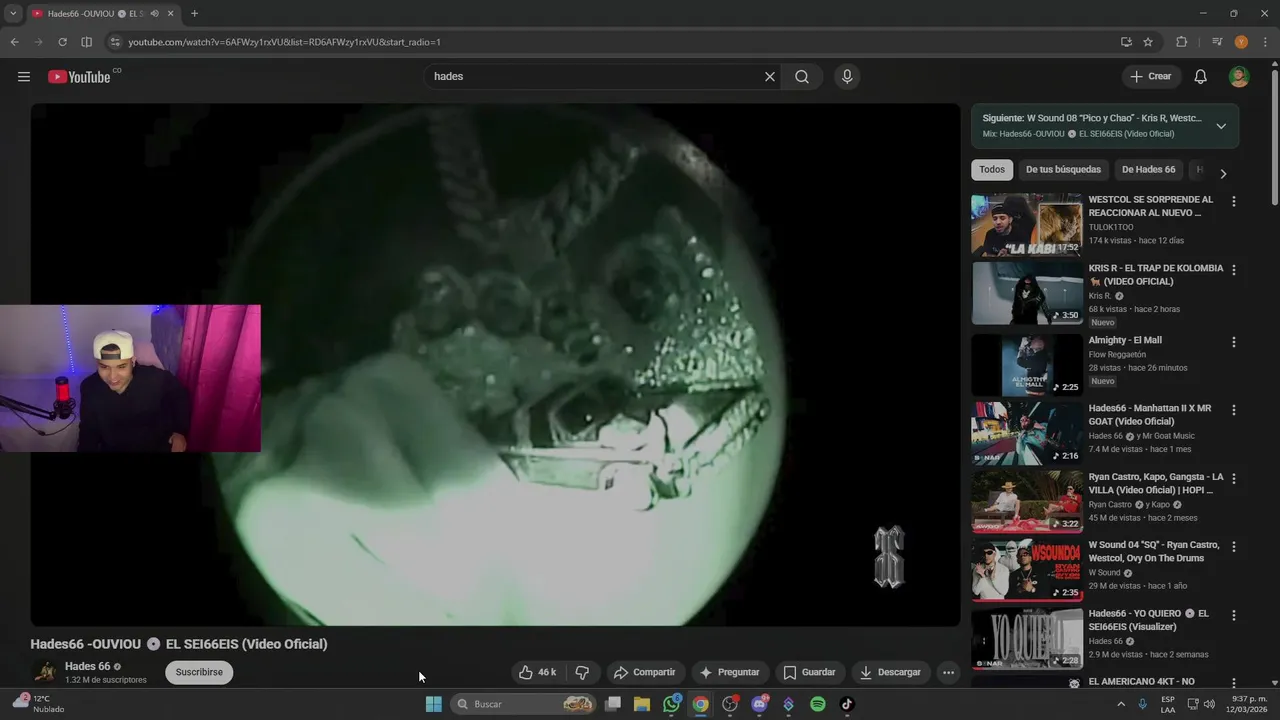Go back in browser history

click(14, 42)
